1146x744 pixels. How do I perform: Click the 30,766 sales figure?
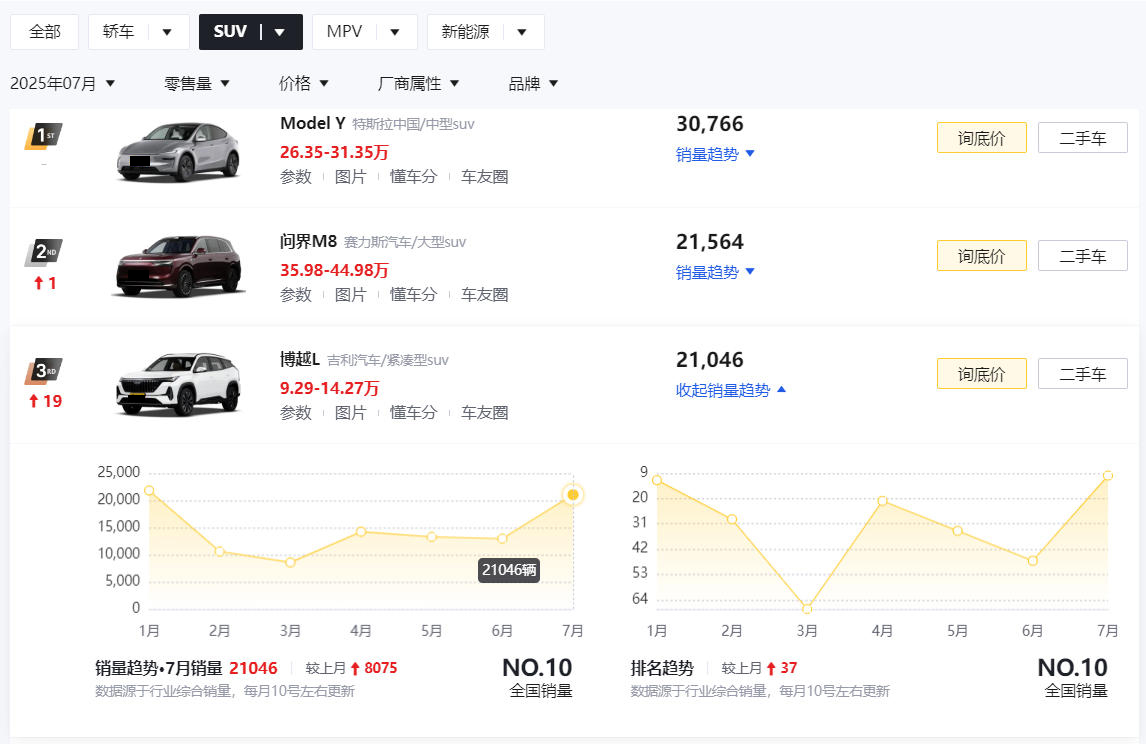coord(710,124)
